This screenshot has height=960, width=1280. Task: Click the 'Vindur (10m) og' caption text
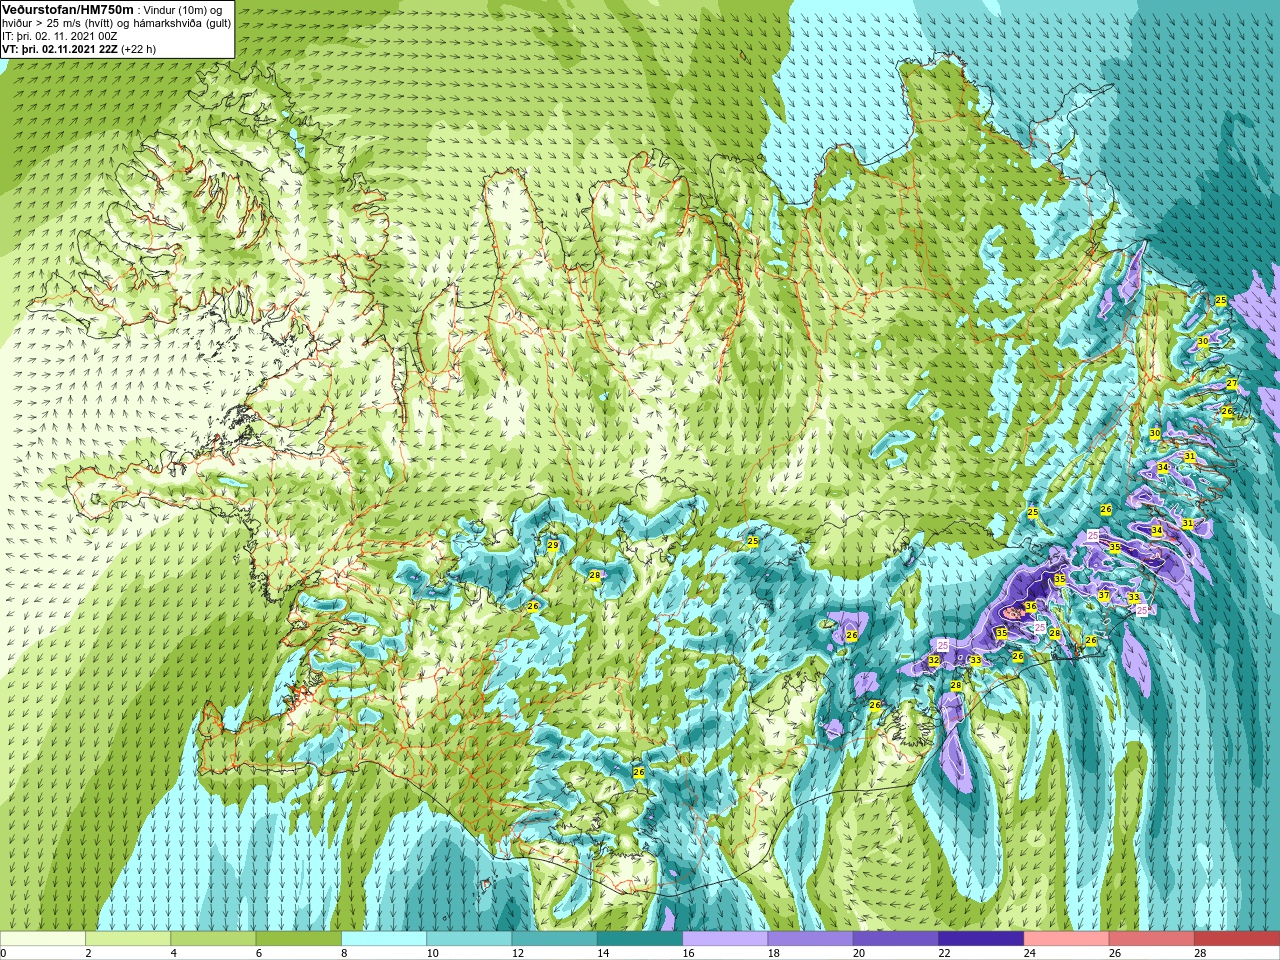[185, 10]
